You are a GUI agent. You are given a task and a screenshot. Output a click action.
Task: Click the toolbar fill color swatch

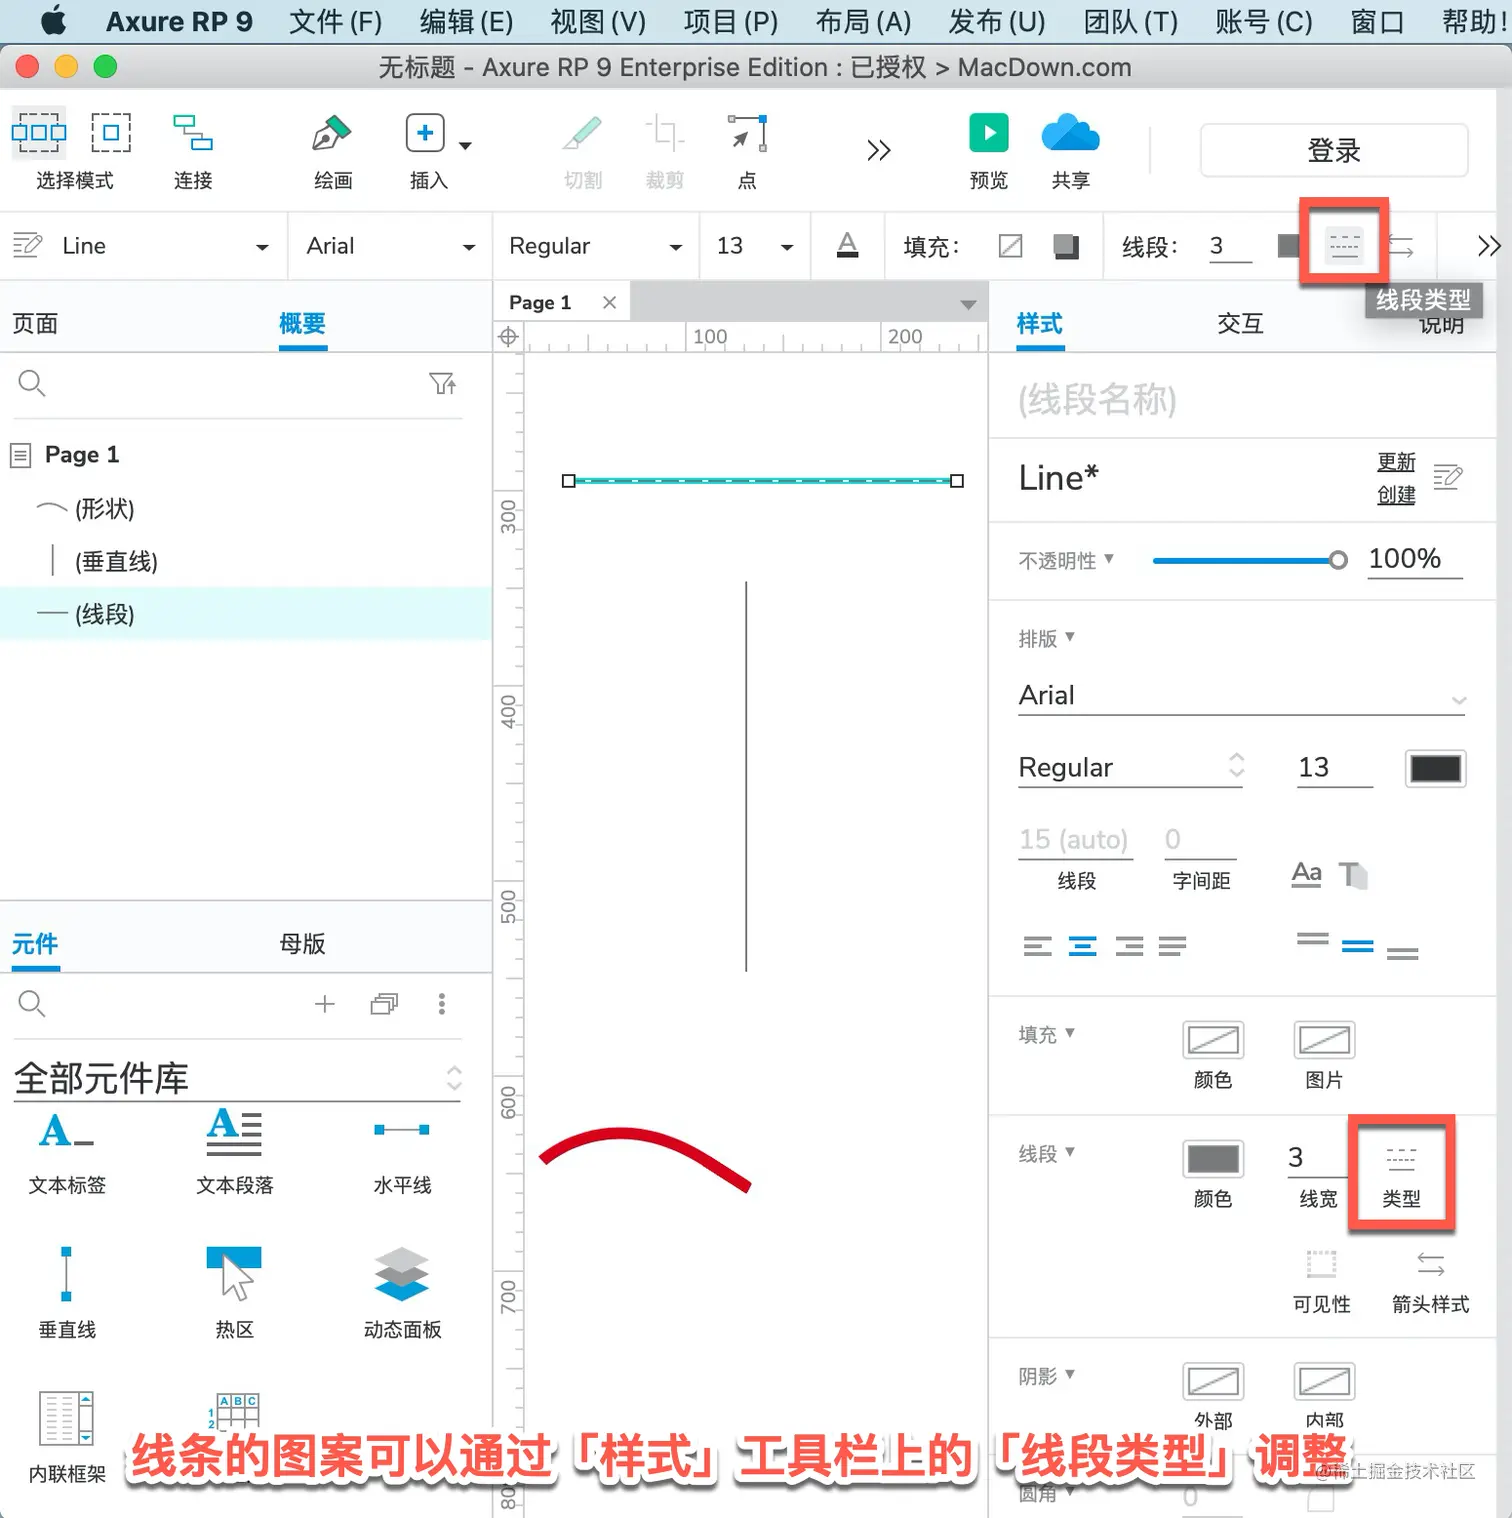1011,246
